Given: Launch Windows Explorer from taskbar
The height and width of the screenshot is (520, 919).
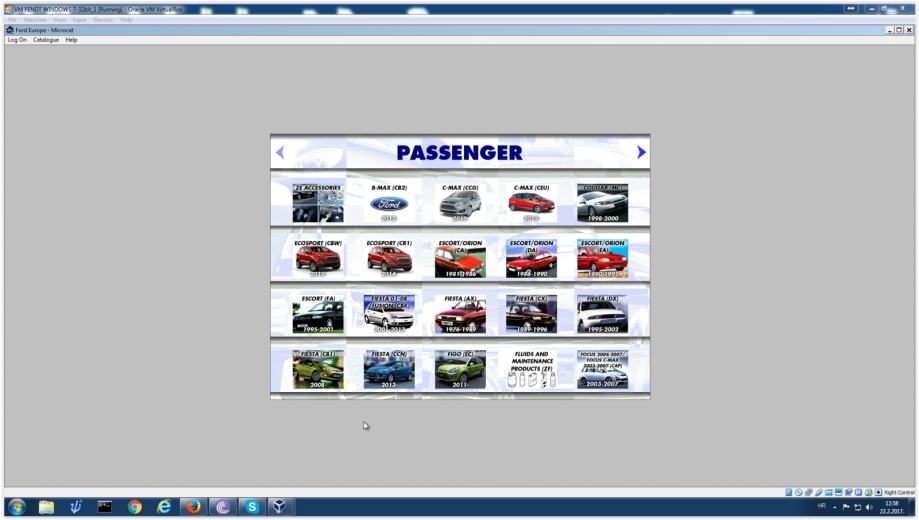Looking at the screenshot, I should click(46, 507).
